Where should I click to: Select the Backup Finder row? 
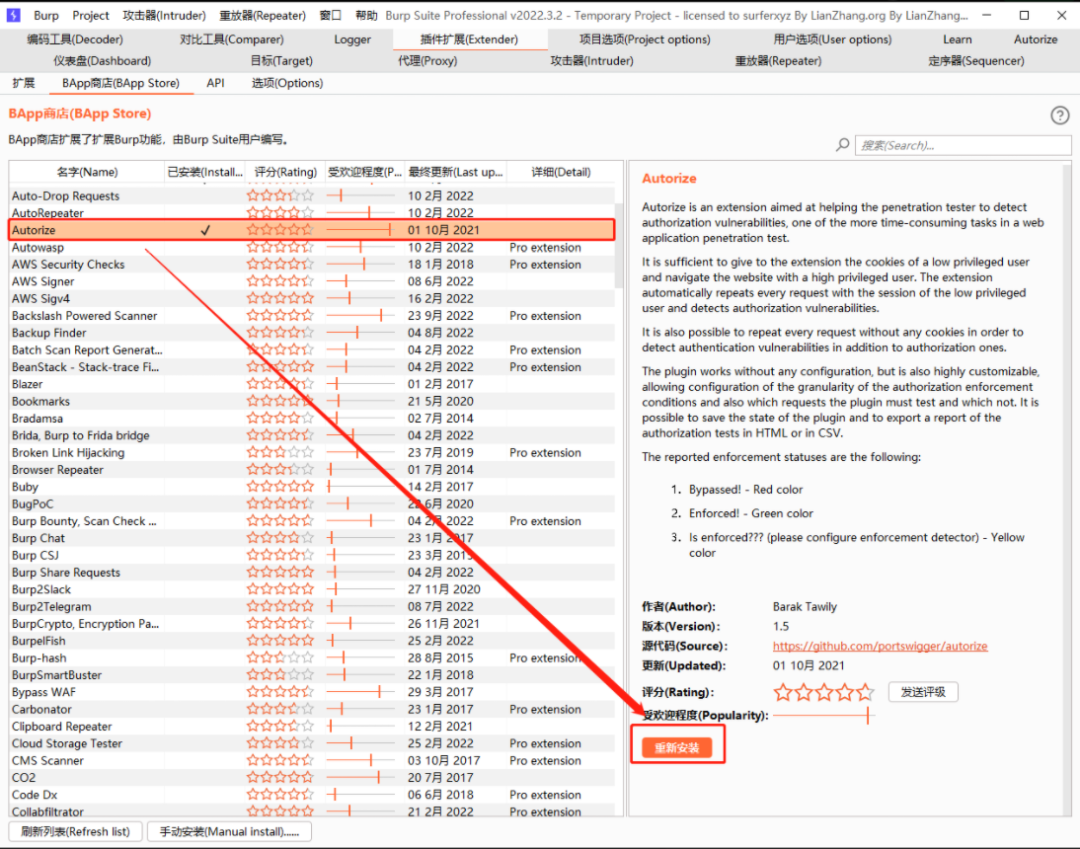(x=312, y=333)
